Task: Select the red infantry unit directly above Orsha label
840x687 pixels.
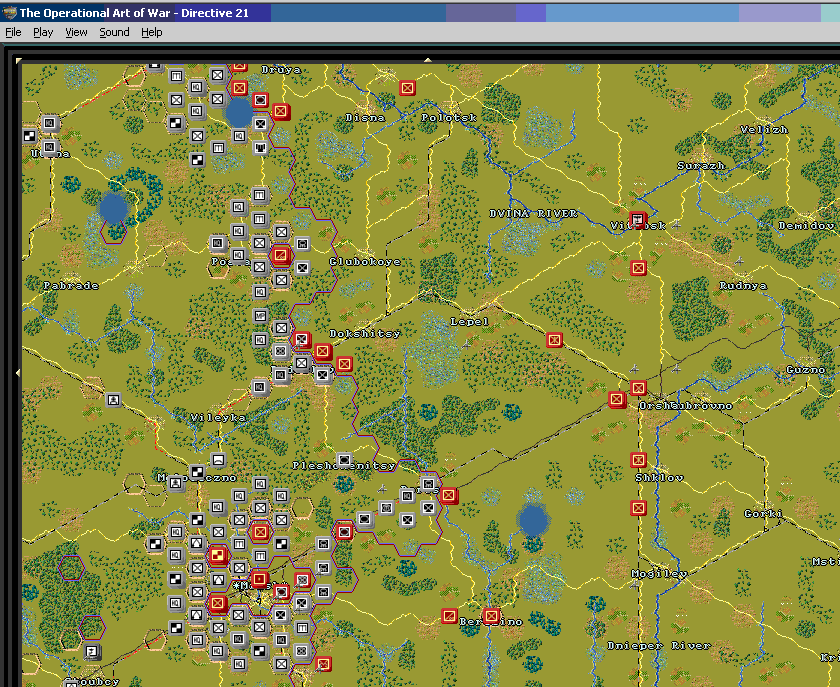Action: coord(638,387)
